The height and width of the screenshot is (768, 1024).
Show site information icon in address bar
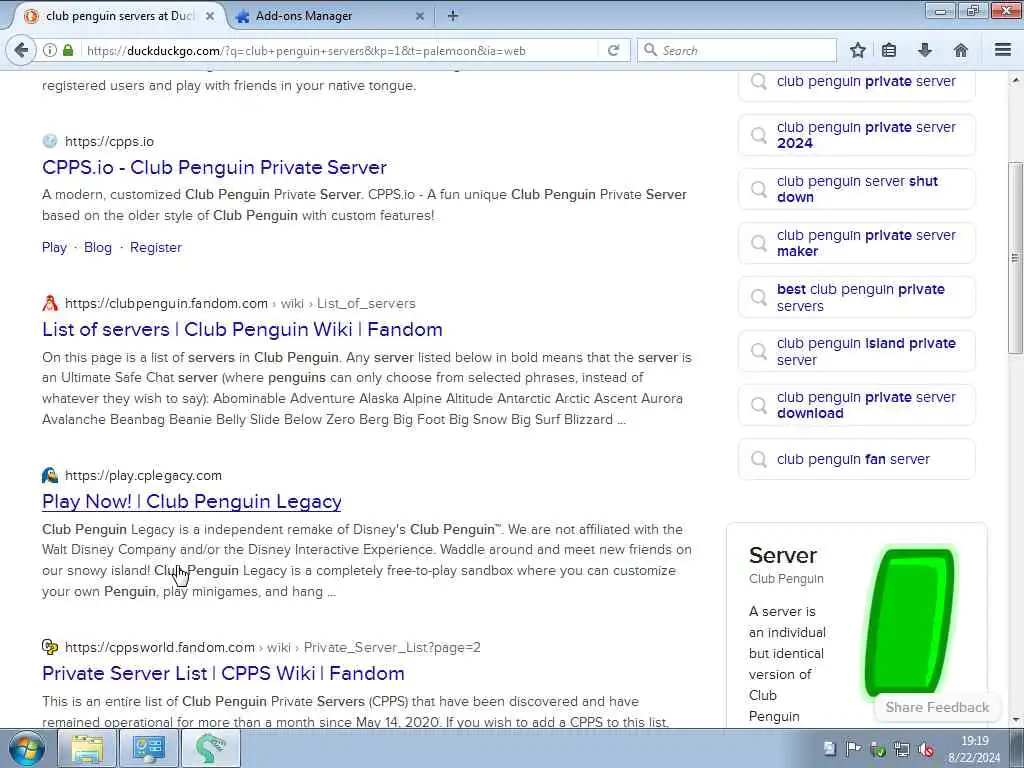point(50,50)
